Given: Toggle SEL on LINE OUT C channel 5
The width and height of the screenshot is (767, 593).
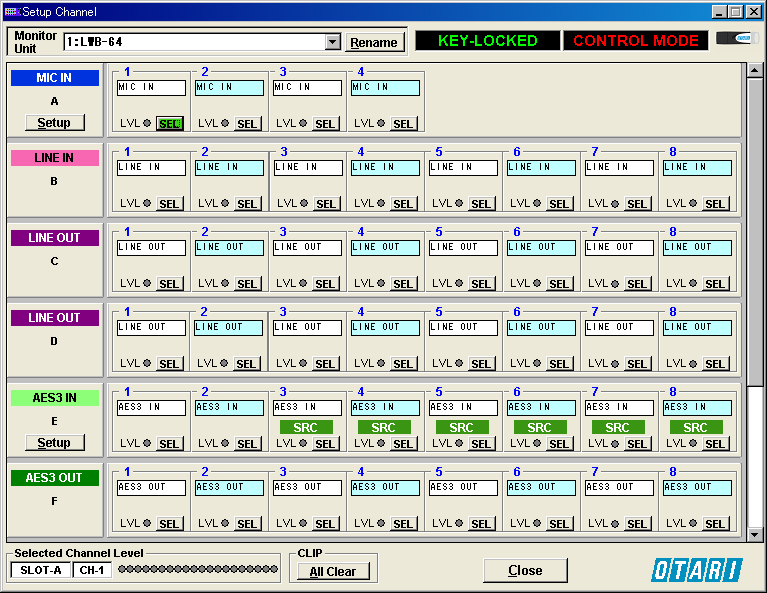Looking at the screenshot, I should click(x=481, y=284).
